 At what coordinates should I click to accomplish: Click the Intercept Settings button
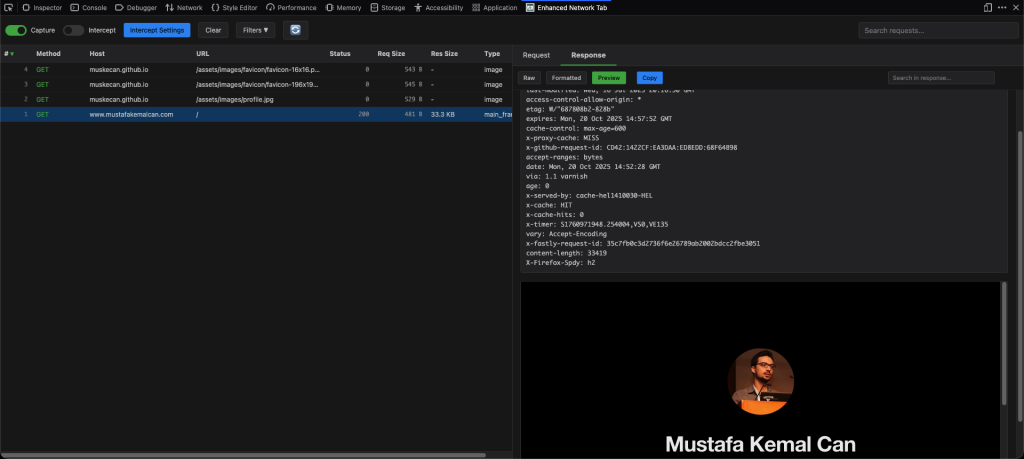coord(157,30)
